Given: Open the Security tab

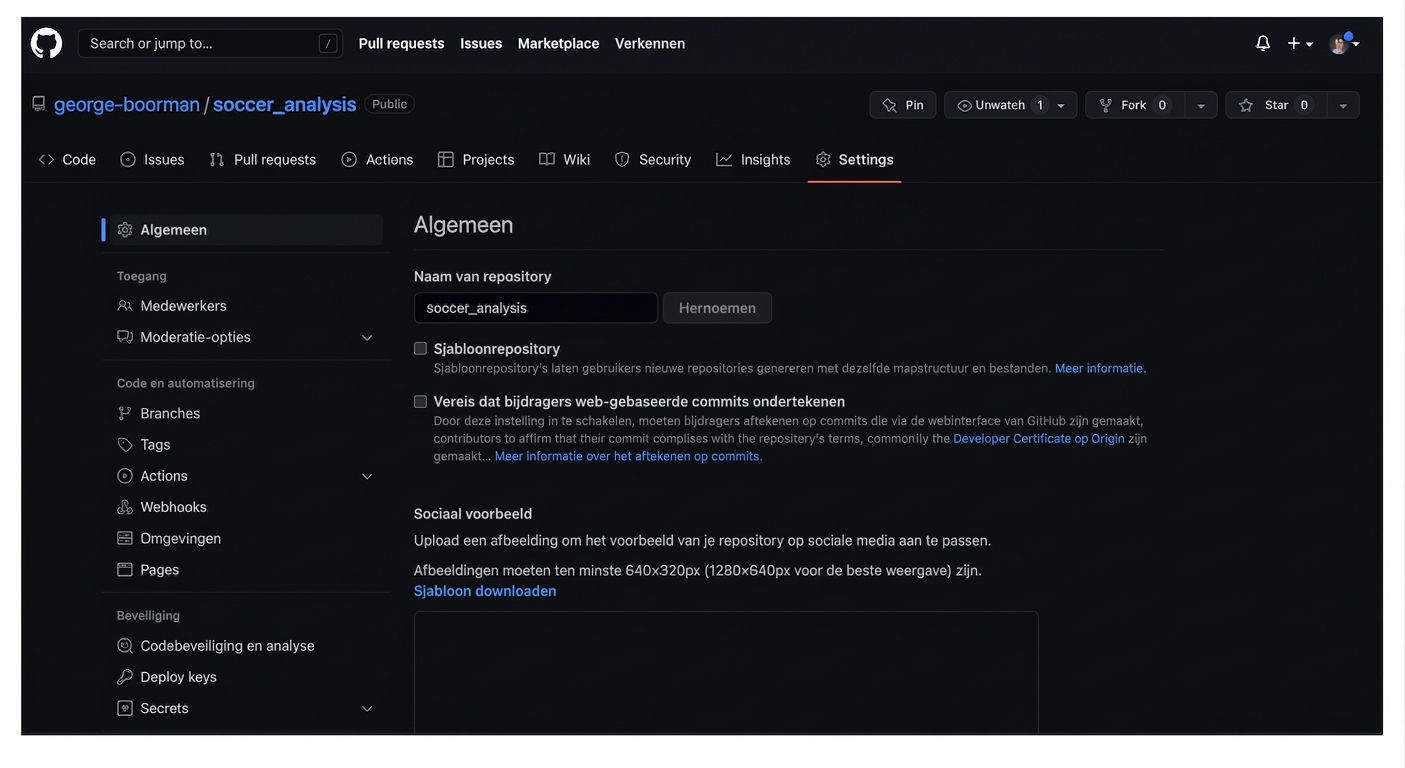Looking at the screenshot, I should tap(652, 160).
